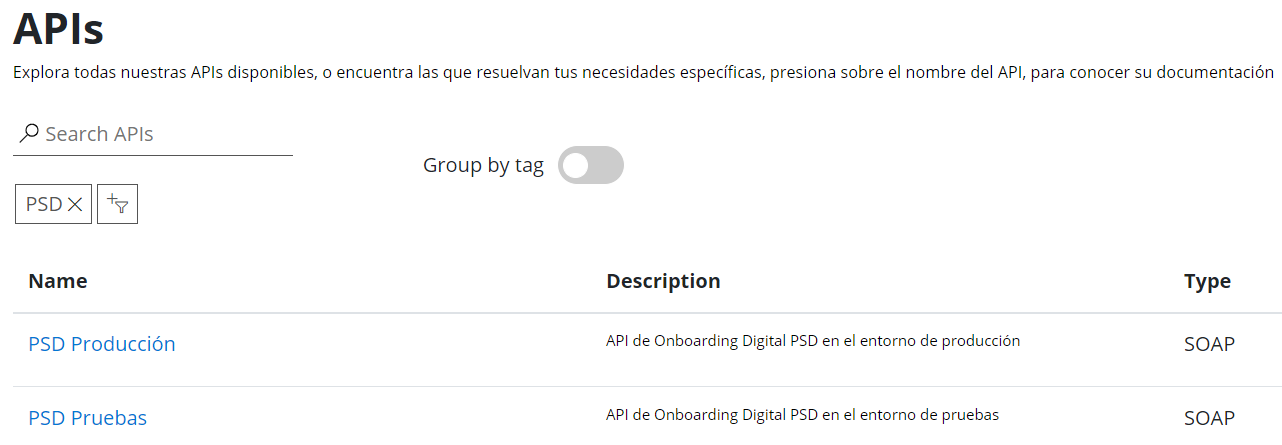Click the Group by tag label
Viewport: 1282px width, 445px height.
tap(483, 165)
